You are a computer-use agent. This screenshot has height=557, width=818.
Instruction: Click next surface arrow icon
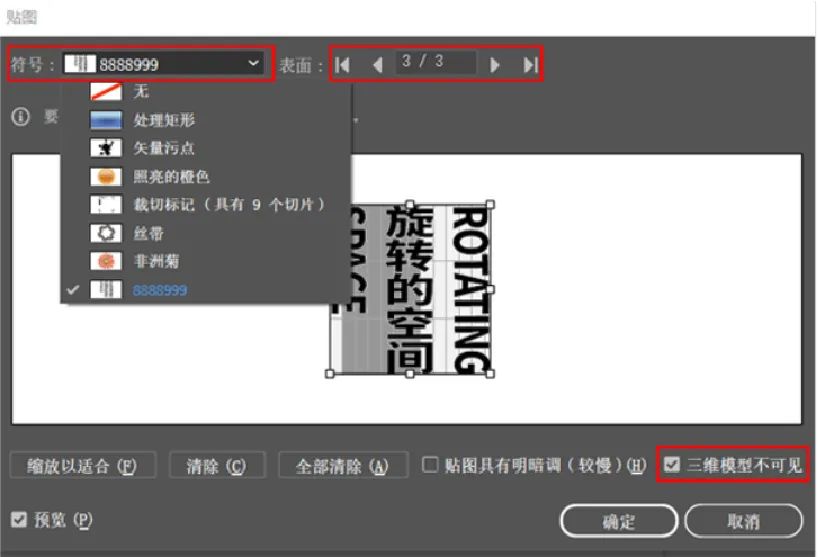pyautogui.click(x=494, y=65)
